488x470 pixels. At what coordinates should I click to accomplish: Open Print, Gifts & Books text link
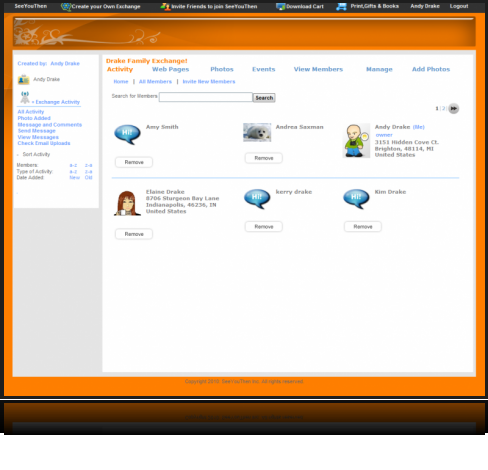click(374, 6)
